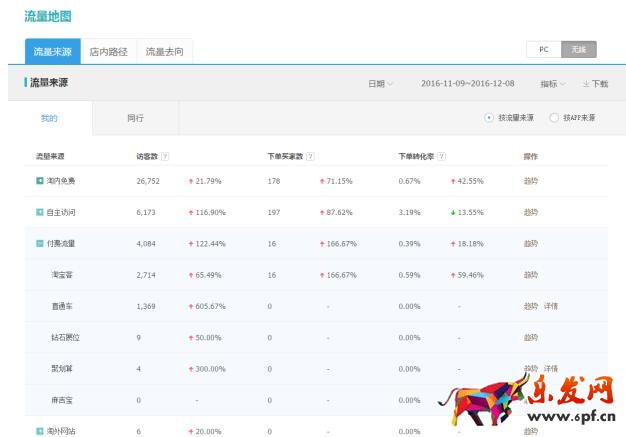626x437 pixels.
Task: Expand the 淘内免费 traffic source row
Action: (40, 181)
